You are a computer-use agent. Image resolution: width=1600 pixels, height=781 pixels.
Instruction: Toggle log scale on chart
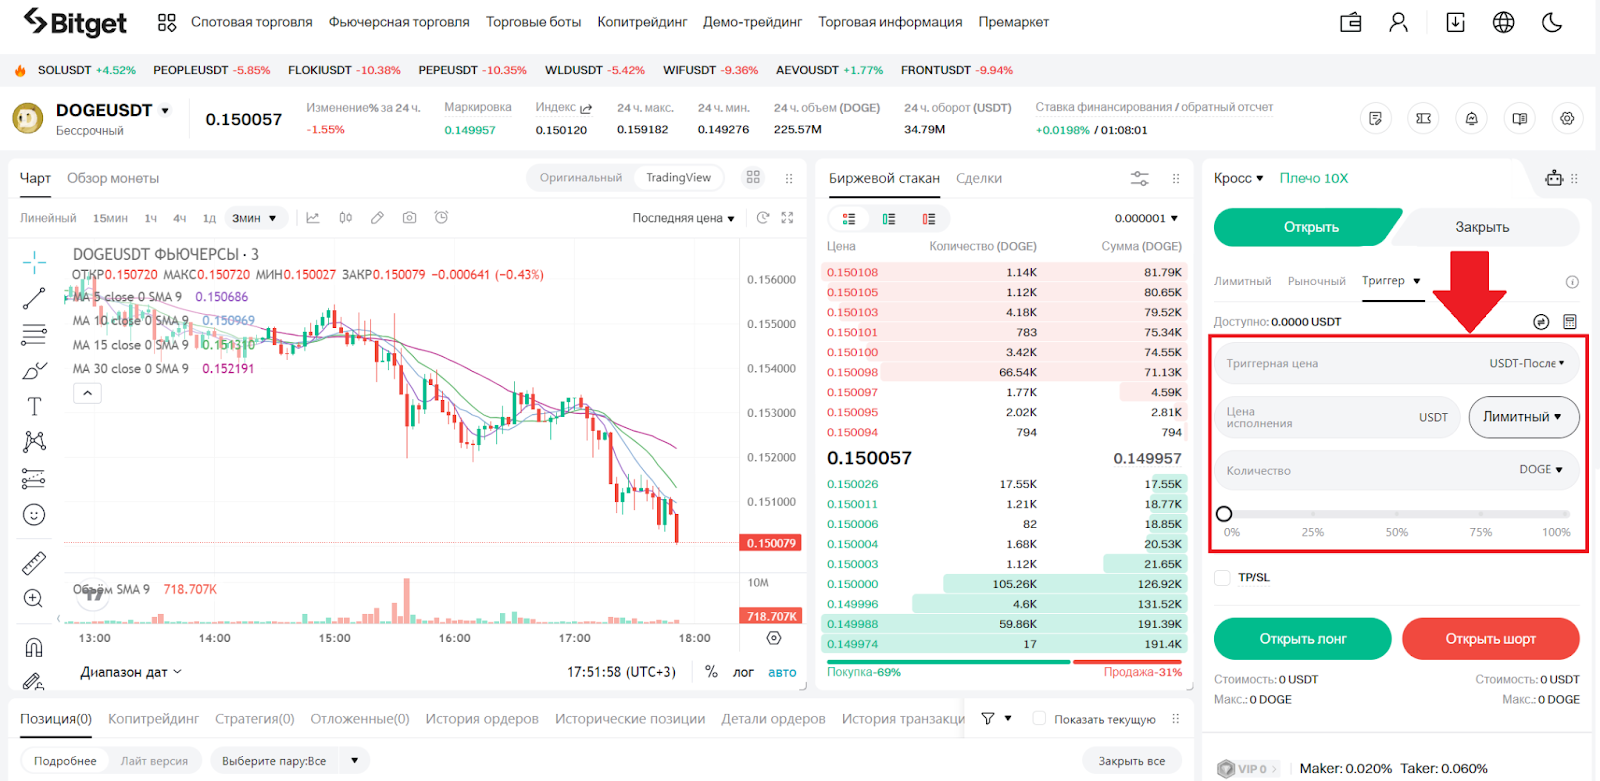[x=743, y=672]
